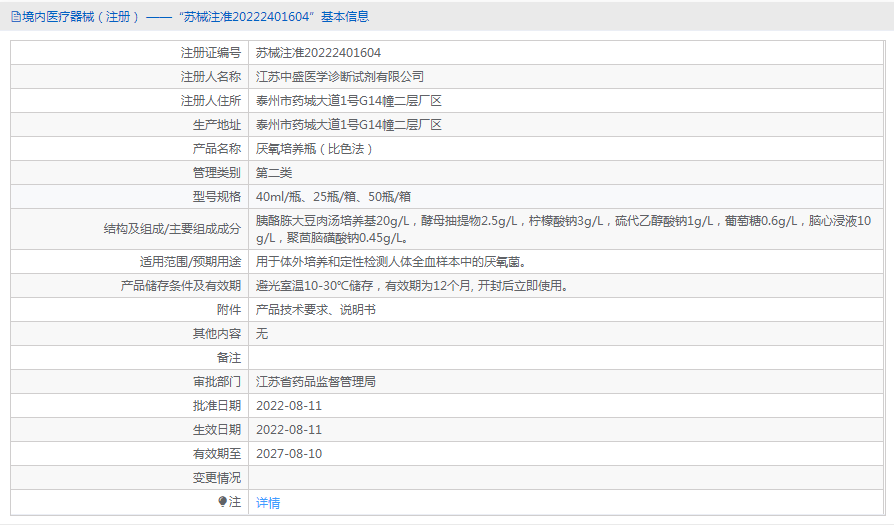Click the label 批准日期
Image resolution: width=894 pixels, height=525 pixels.
point(217,406)
